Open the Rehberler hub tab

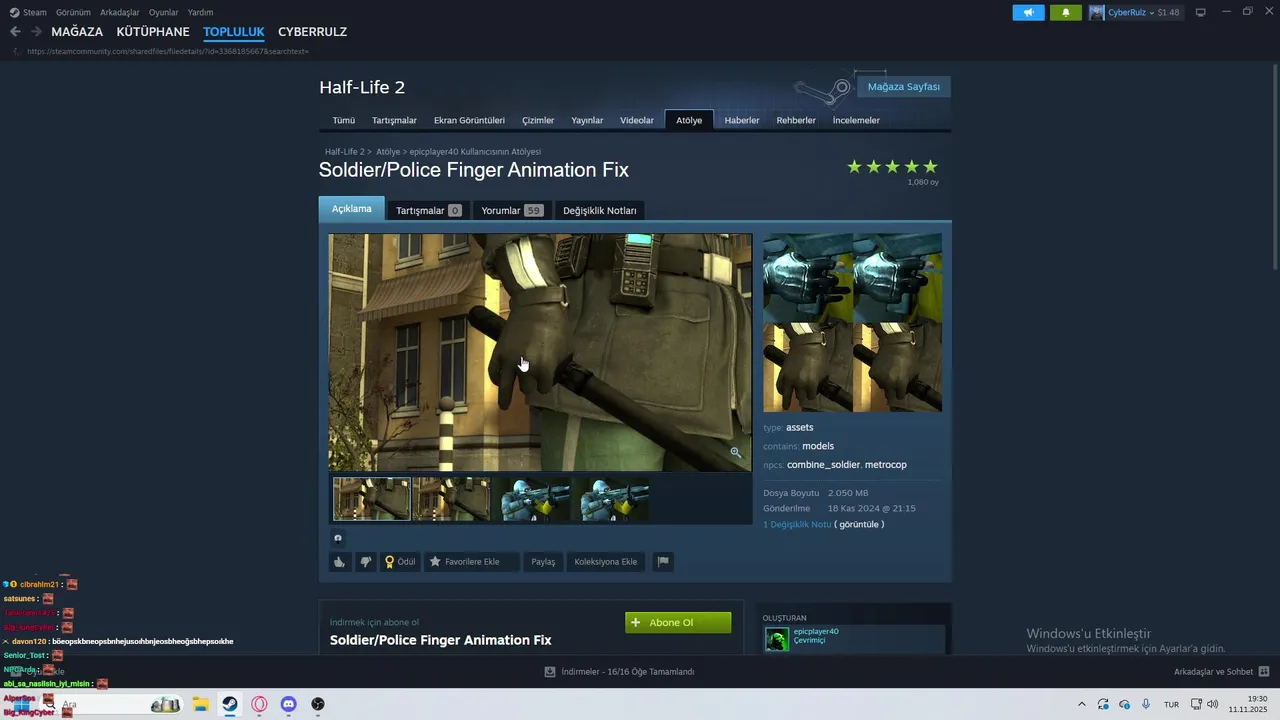(x=796, y=120)
